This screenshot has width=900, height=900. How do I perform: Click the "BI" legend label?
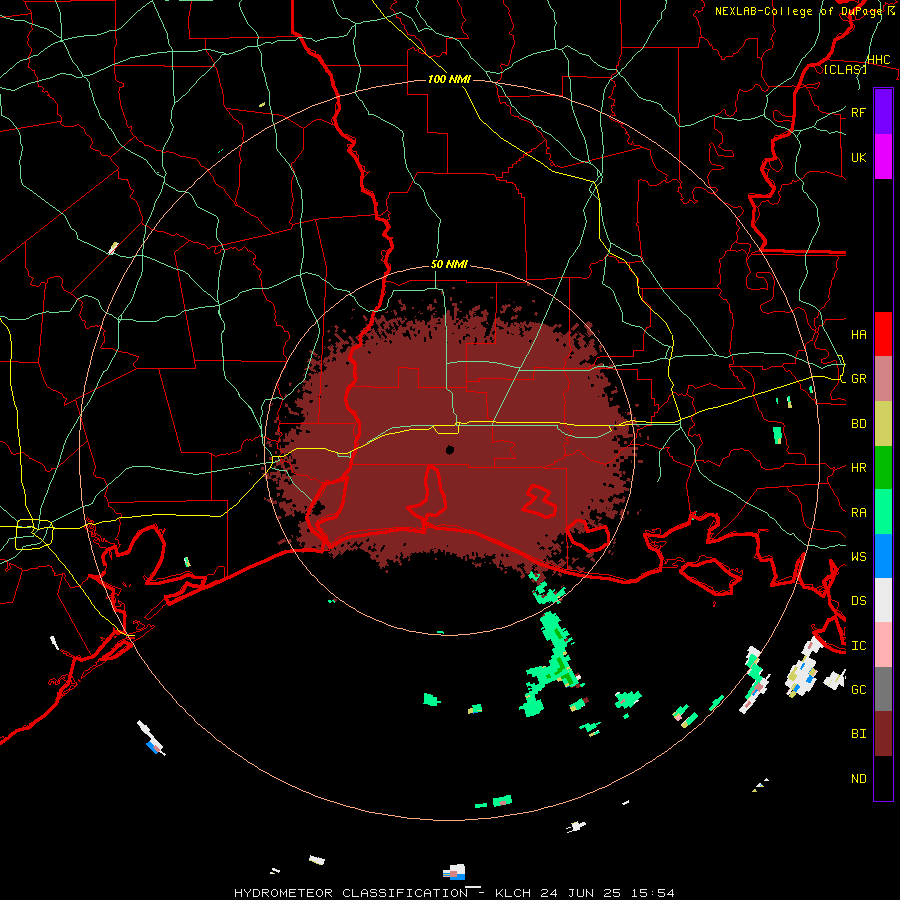858,734
